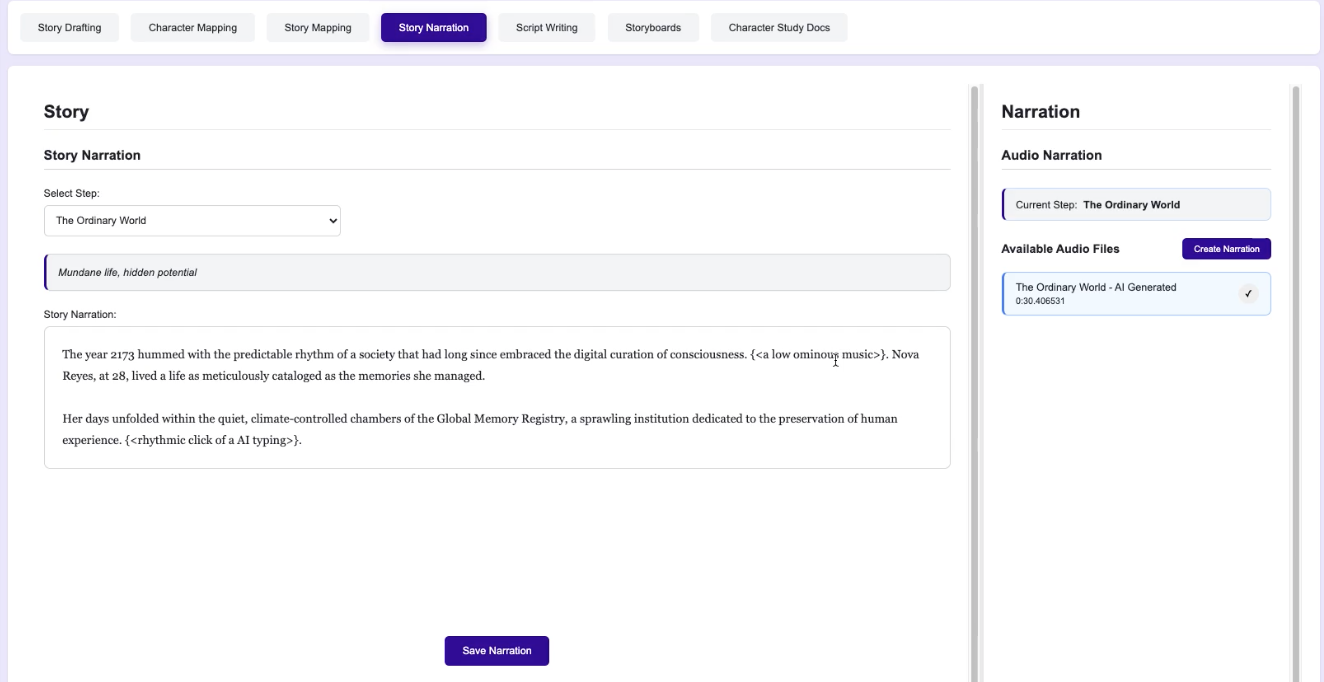Image resolution: width=1324 pixels, height=682 pixels.
Task: Select the Story Narration tab
Action: (434, 28)
